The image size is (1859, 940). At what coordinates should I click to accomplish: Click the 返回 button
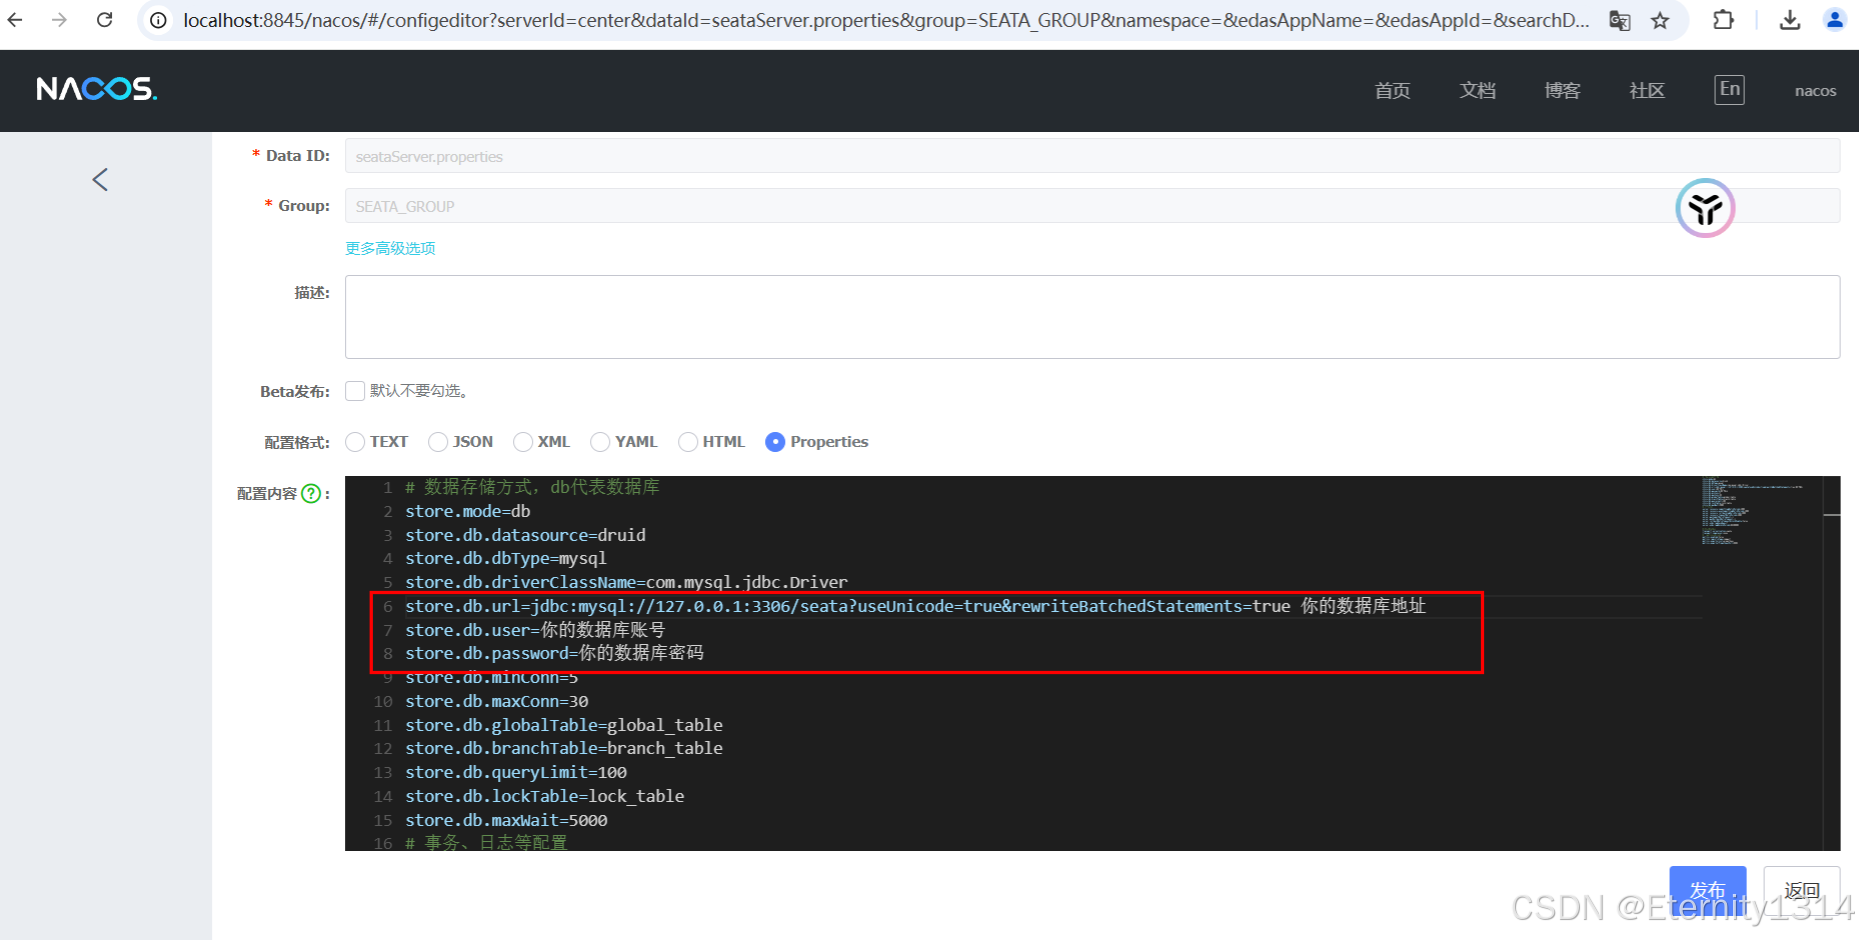tap(1802, 890)
